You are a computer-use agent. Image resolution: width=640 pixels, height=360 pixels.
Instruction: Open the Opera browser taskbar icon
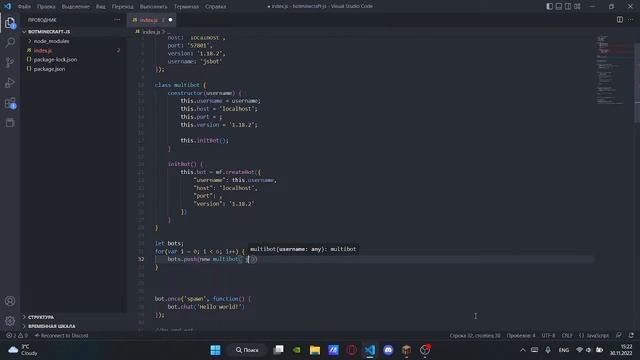point(351,350)
